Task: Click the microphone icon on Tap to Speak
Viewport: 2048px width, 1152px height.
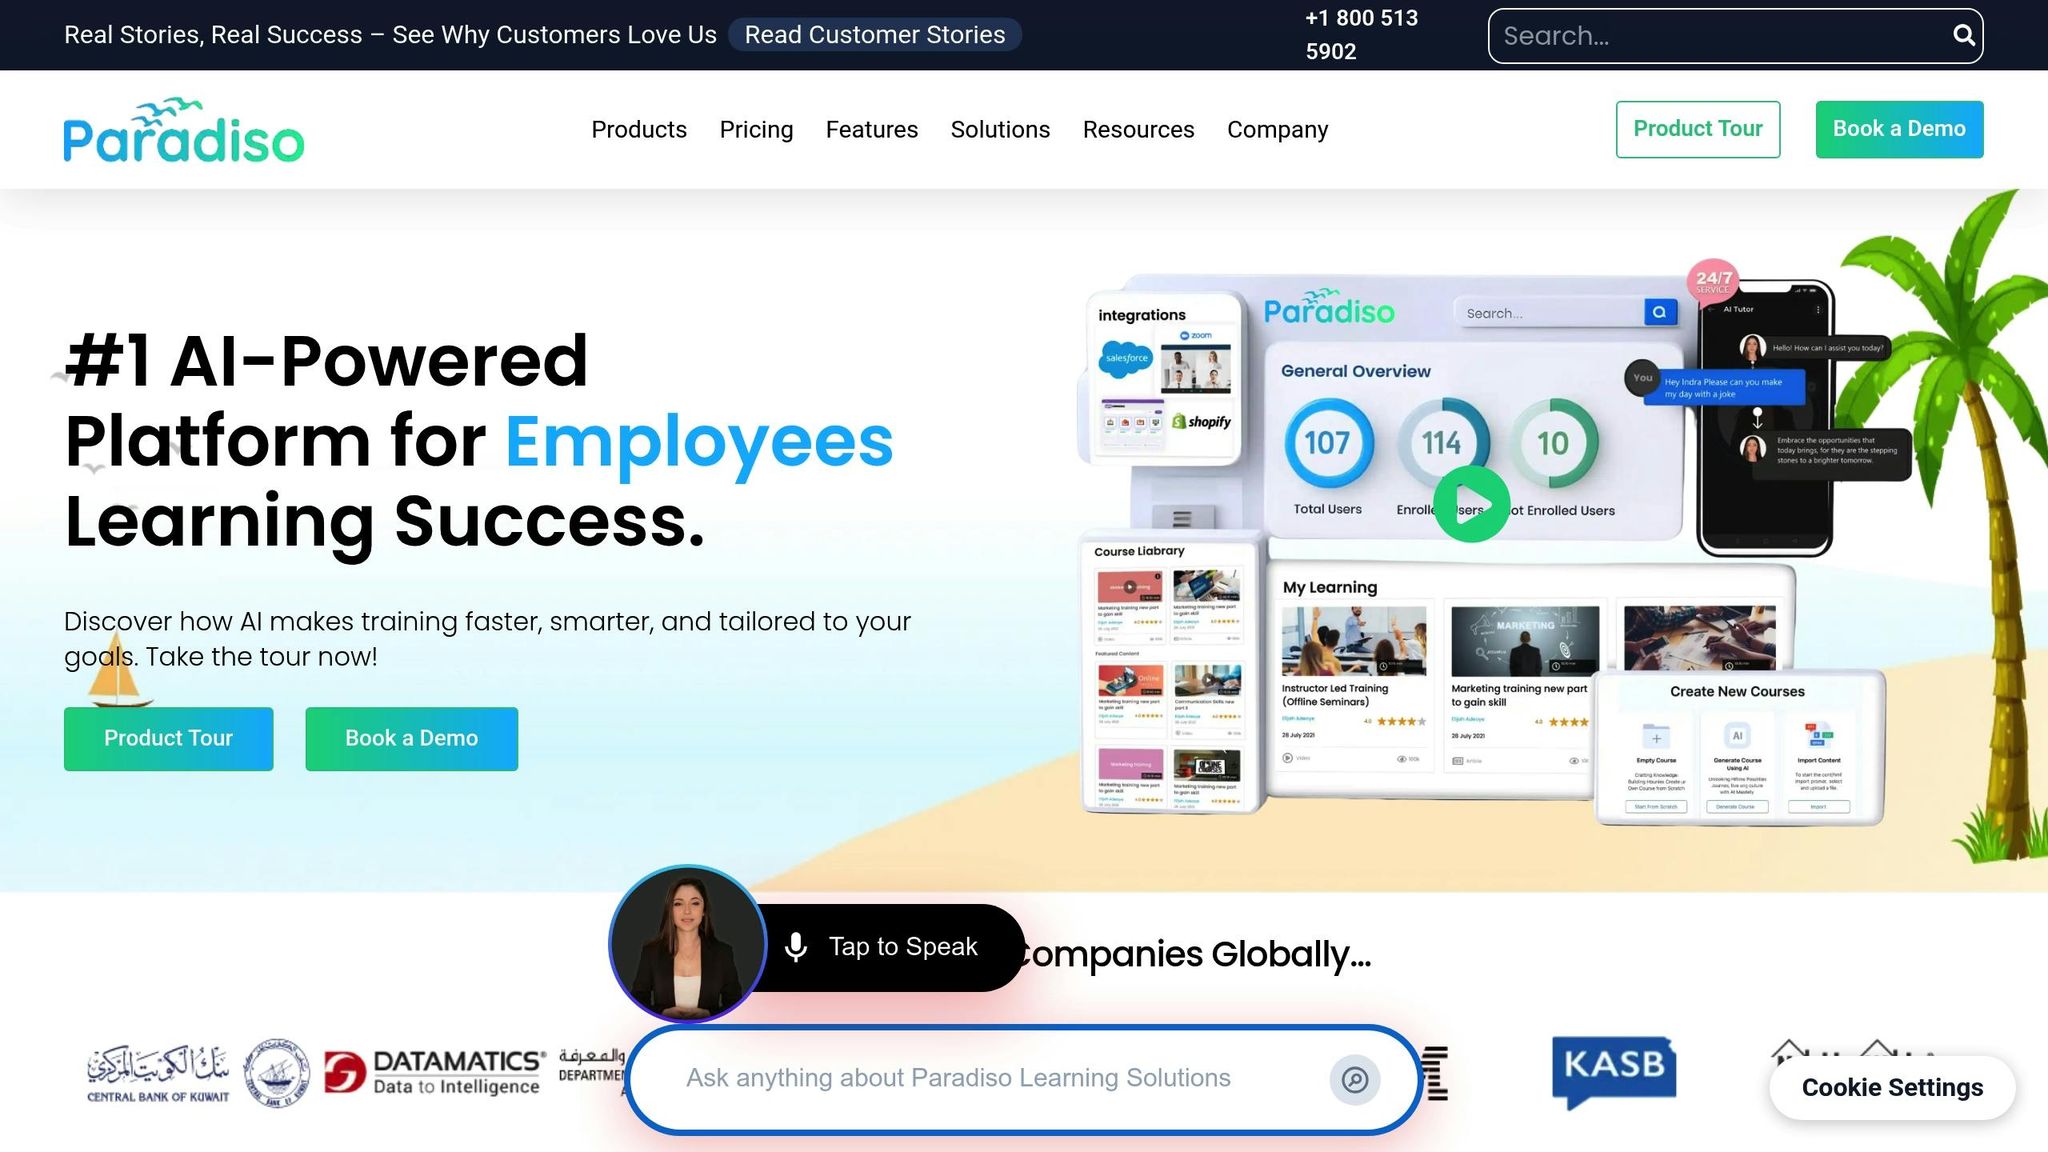Action: (x=796, y=947)
